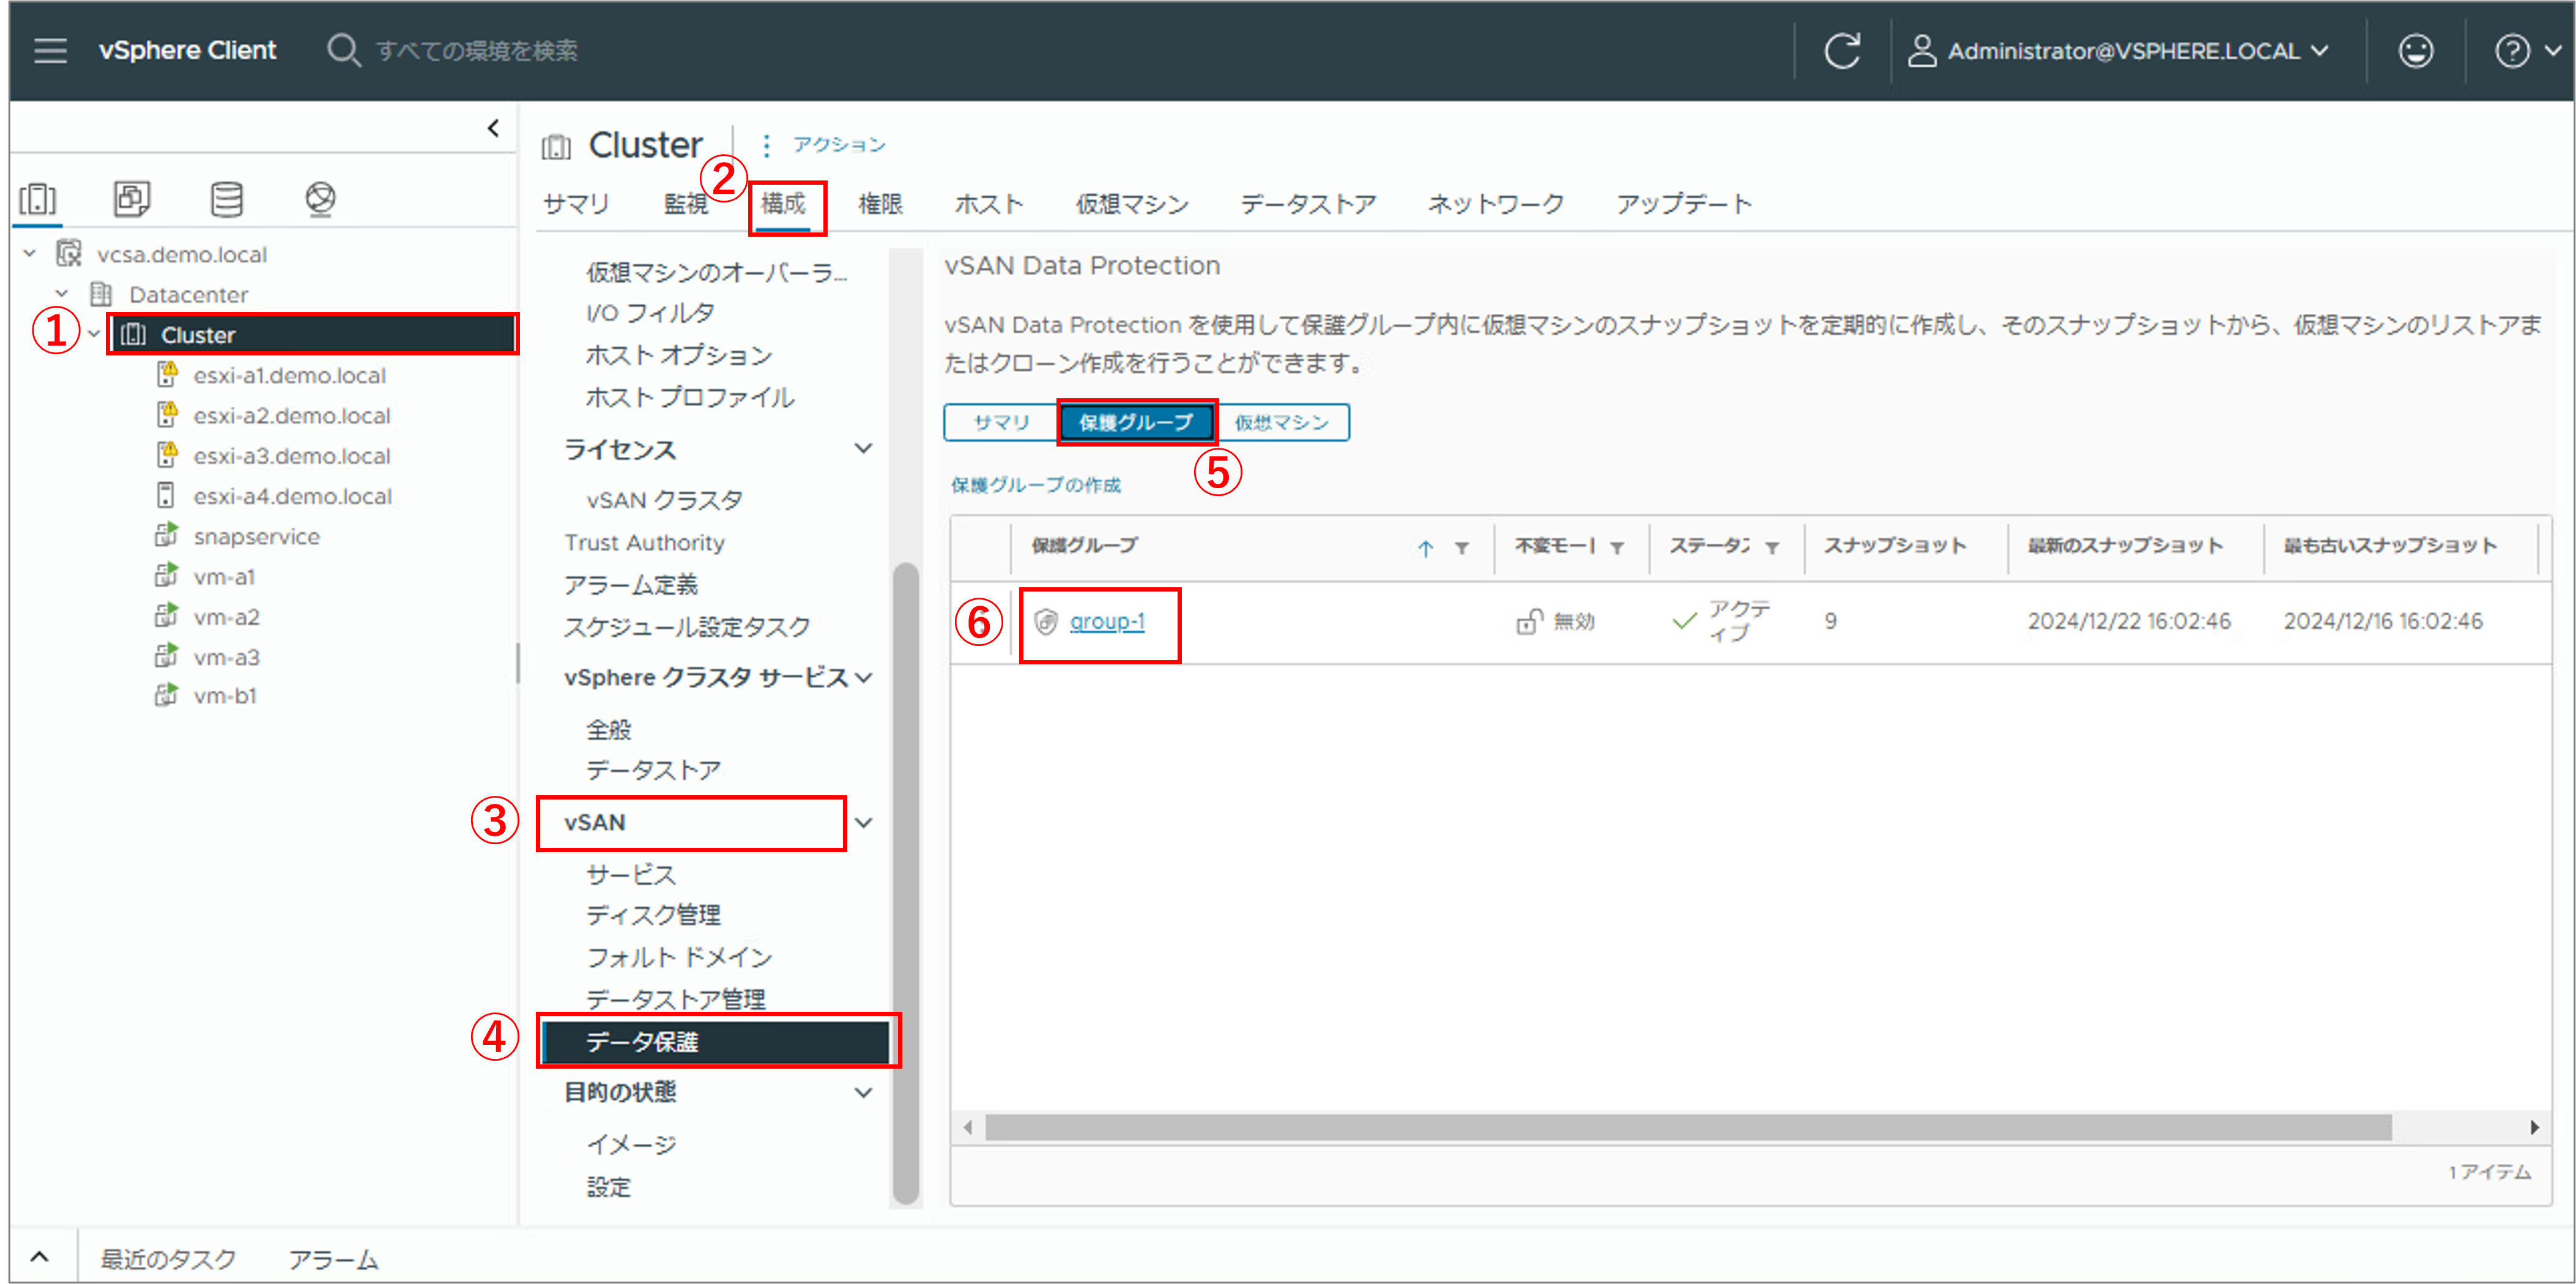This screenshot has height=1284, width=2576.
Task: Open the feedback smiley icon
Action: (2415, 50)
